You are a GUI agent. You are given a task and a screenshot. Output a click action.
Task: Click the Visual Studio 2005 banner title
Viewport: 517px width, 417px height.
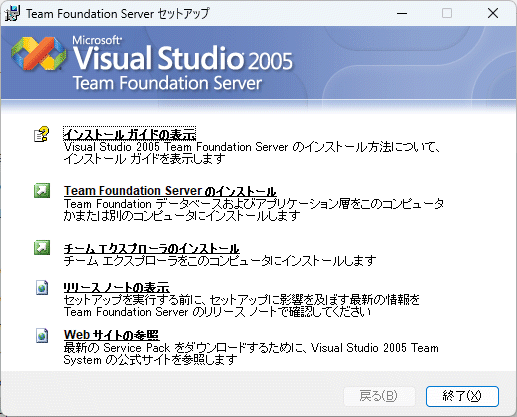pos(183,58)
